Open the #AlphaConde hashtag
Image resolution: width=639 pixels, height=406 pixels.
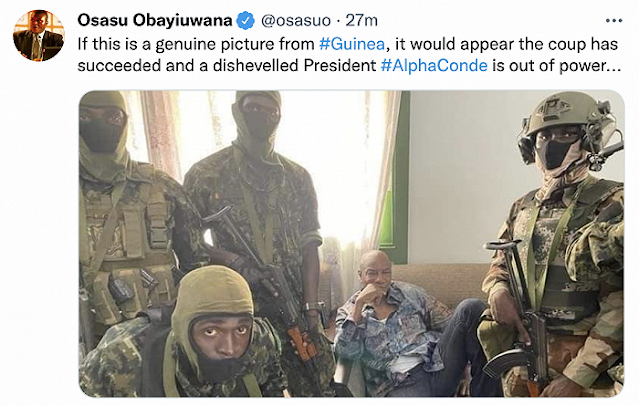pos(434,65)
